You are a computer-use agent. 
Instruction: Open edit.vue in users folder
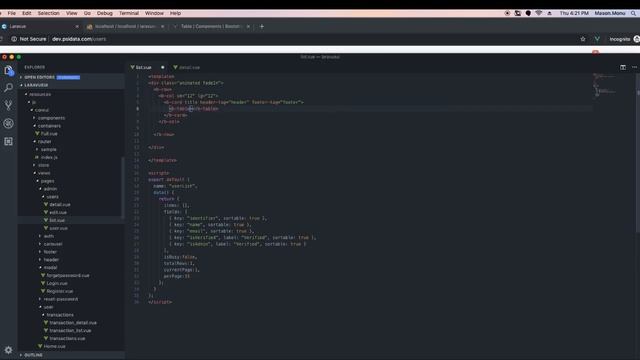[58, 212]
